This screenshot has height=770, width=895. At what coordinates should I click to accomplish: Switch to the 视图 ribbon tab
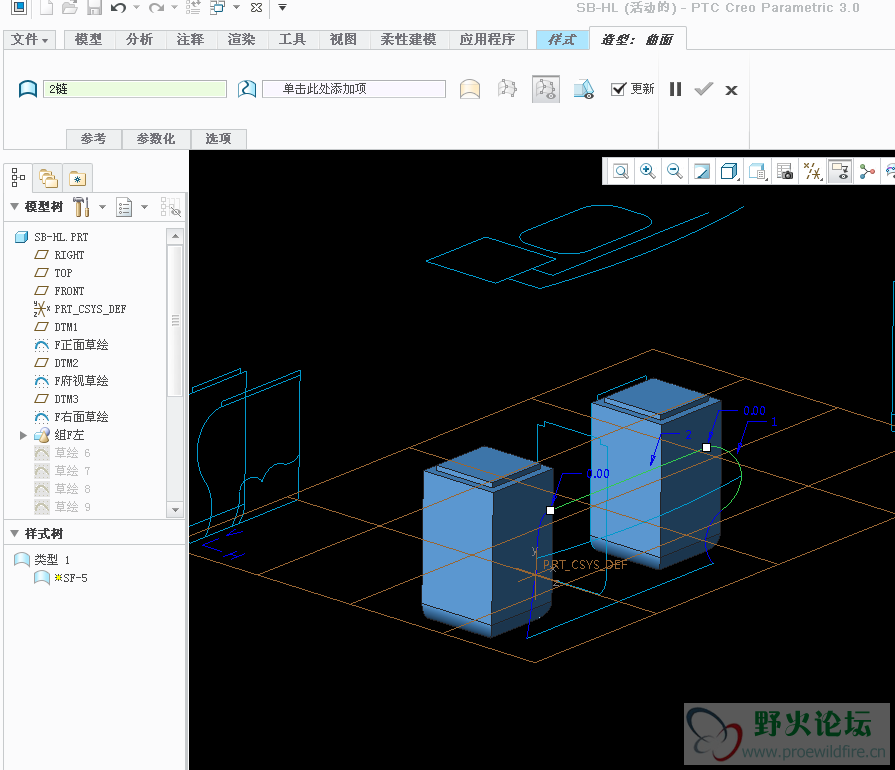(343, 39)
